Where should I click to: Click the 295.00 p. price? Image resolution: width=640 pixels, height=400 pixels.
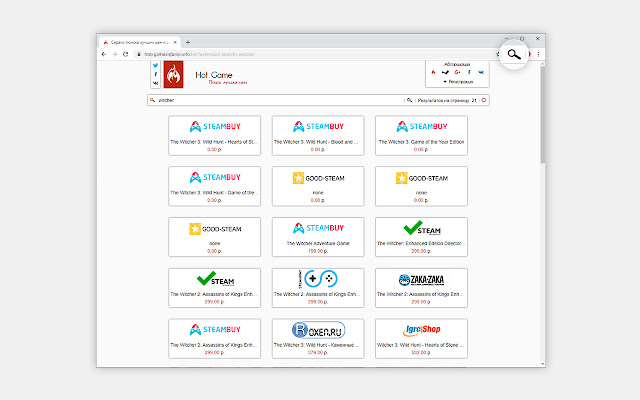click(421, 251)
